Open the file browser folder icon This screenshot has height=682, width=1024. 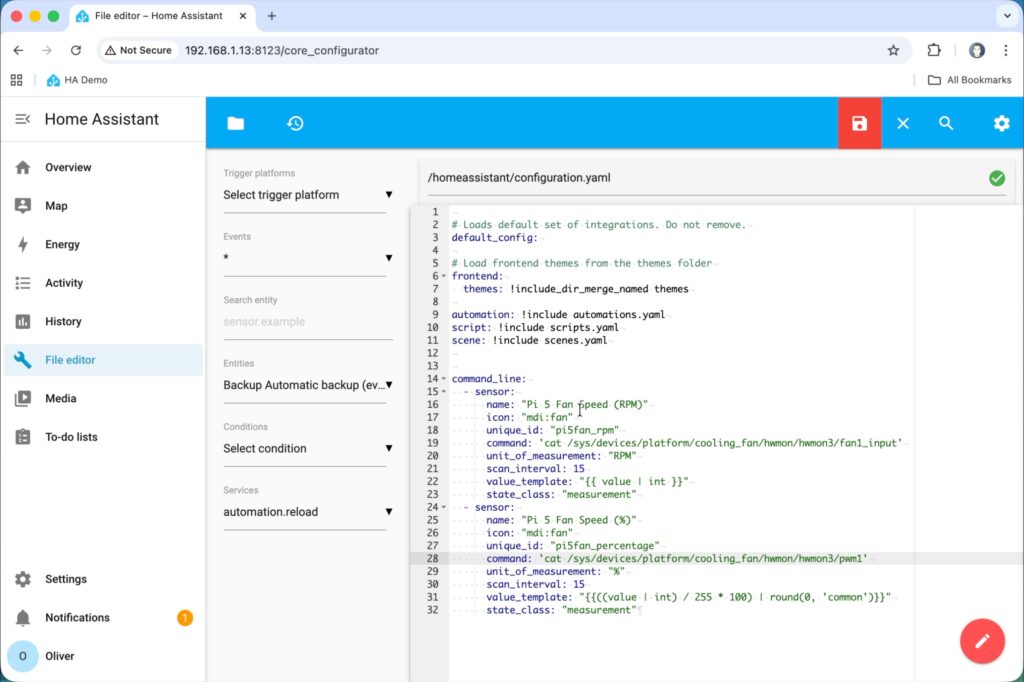point(235,123)
